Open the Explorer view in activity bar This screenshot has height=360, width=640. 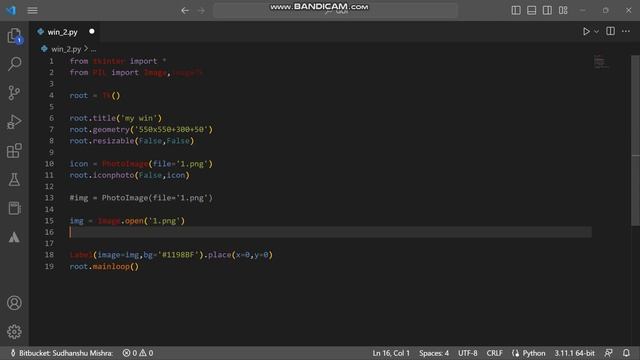[14, 36]
